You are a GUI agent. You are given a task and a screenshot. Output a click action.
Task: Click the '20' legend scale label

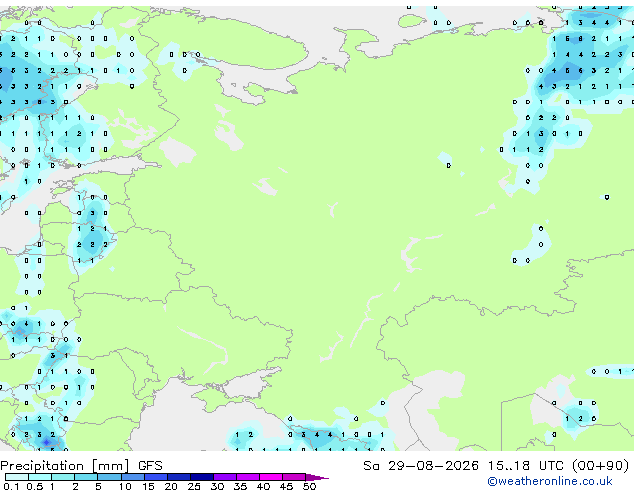pyautogui.click(x=171, y=486)
